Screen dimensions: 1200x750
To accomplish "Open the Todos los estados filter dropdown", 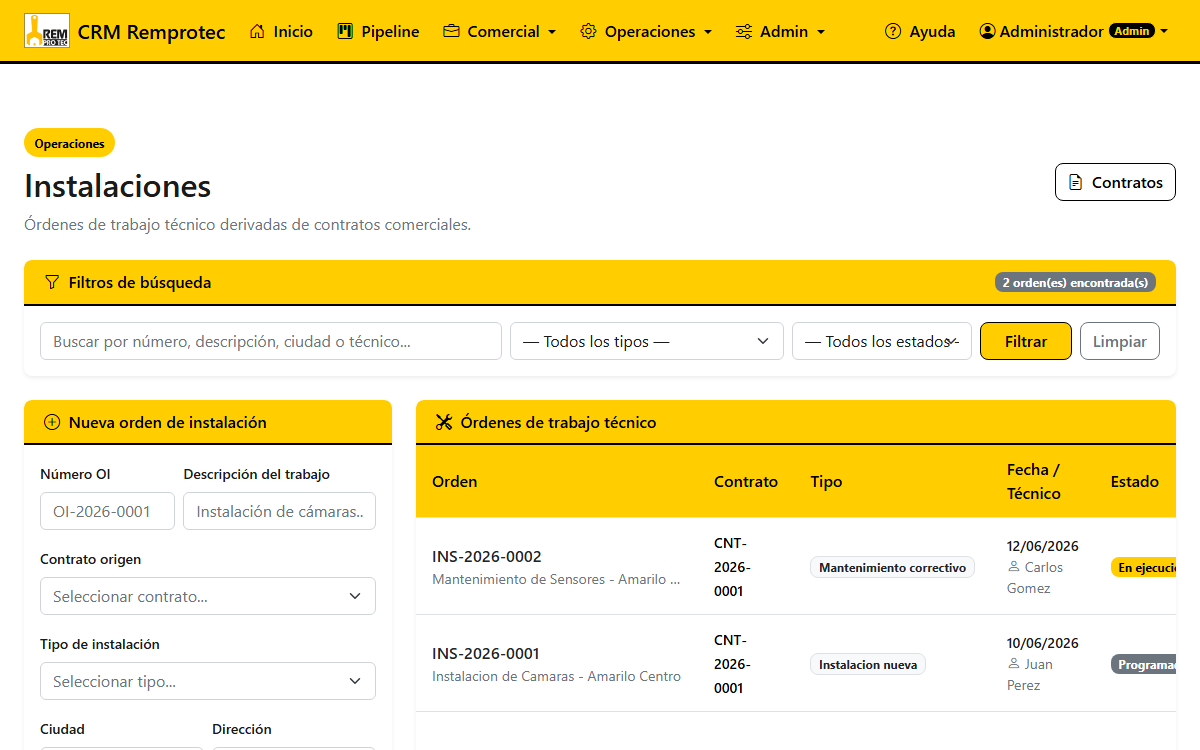I will (882, 341).
